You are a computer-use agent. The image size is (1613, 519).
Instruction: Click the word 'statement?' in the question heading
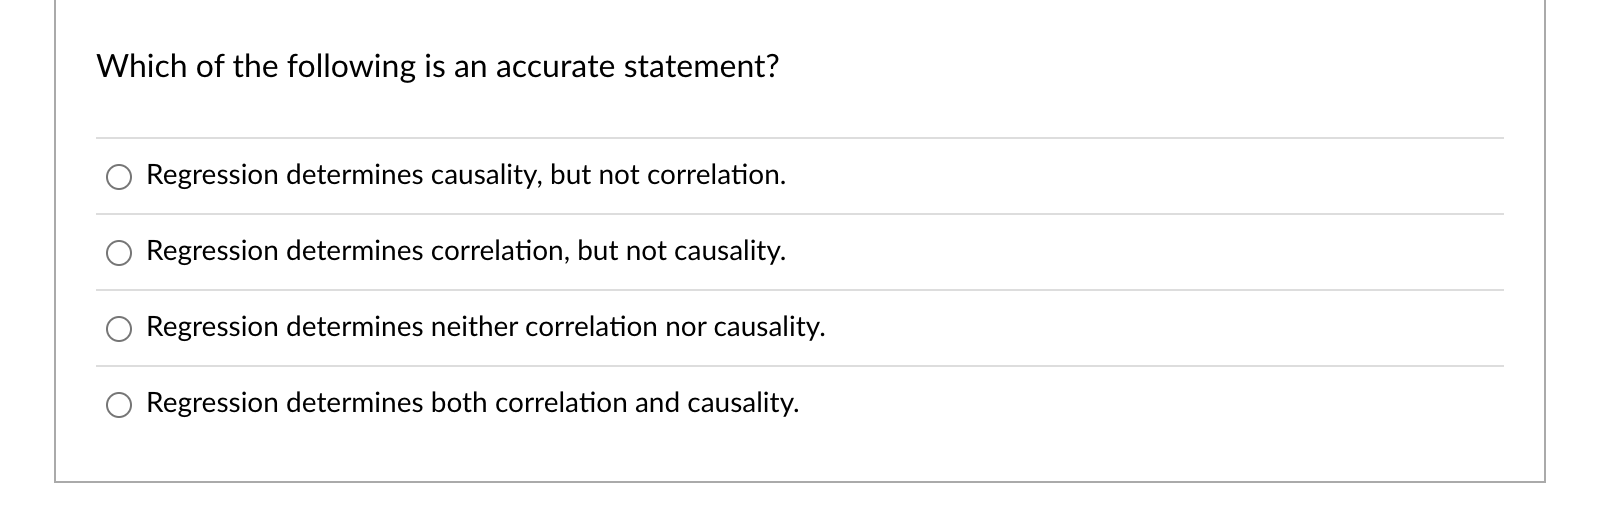(701, 67)
